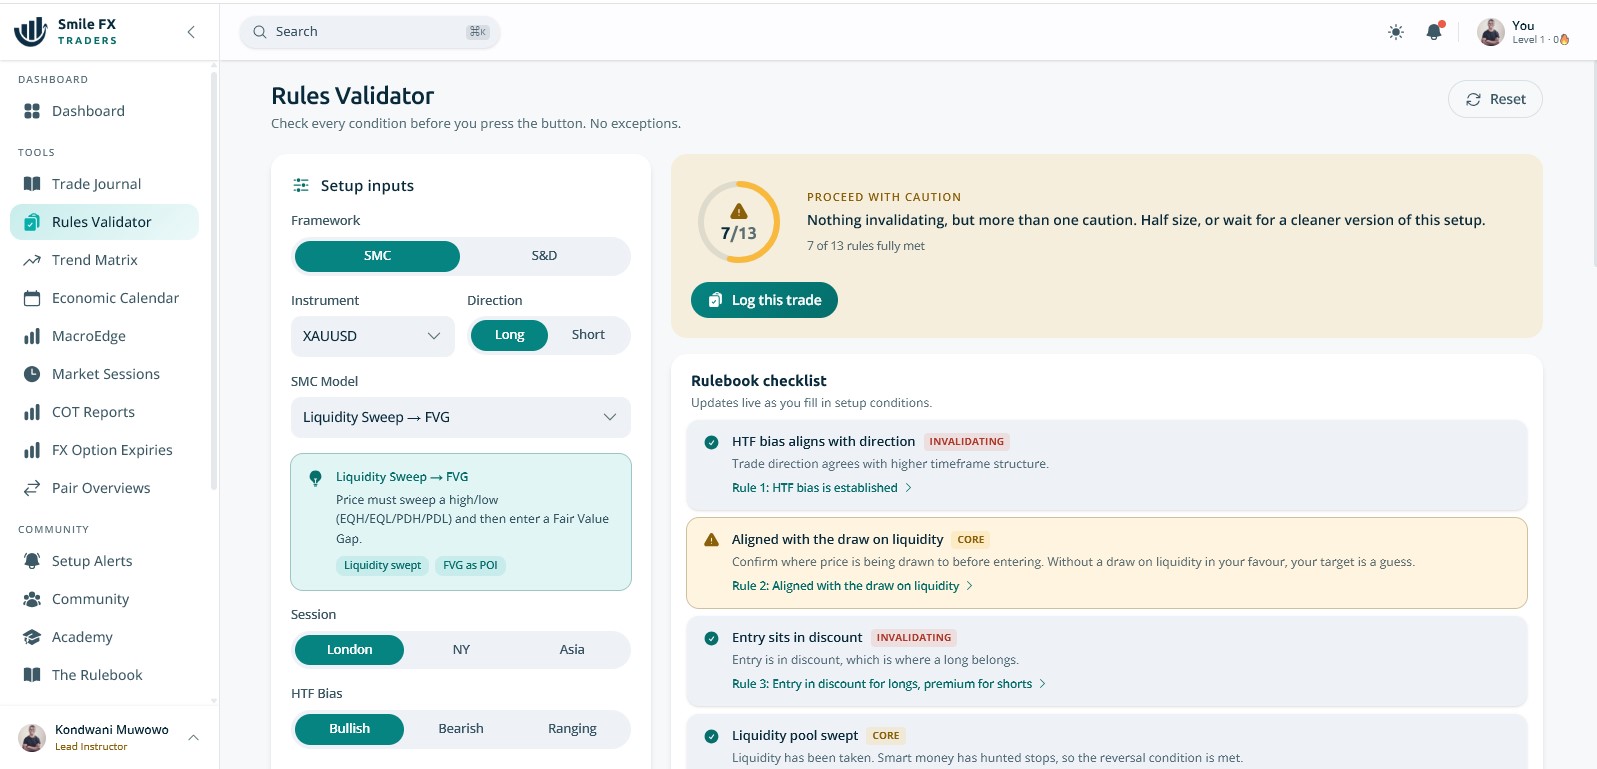This screenshot has width=1597, height=769.
Task: Click into the Search field
Action: (370, 32)
